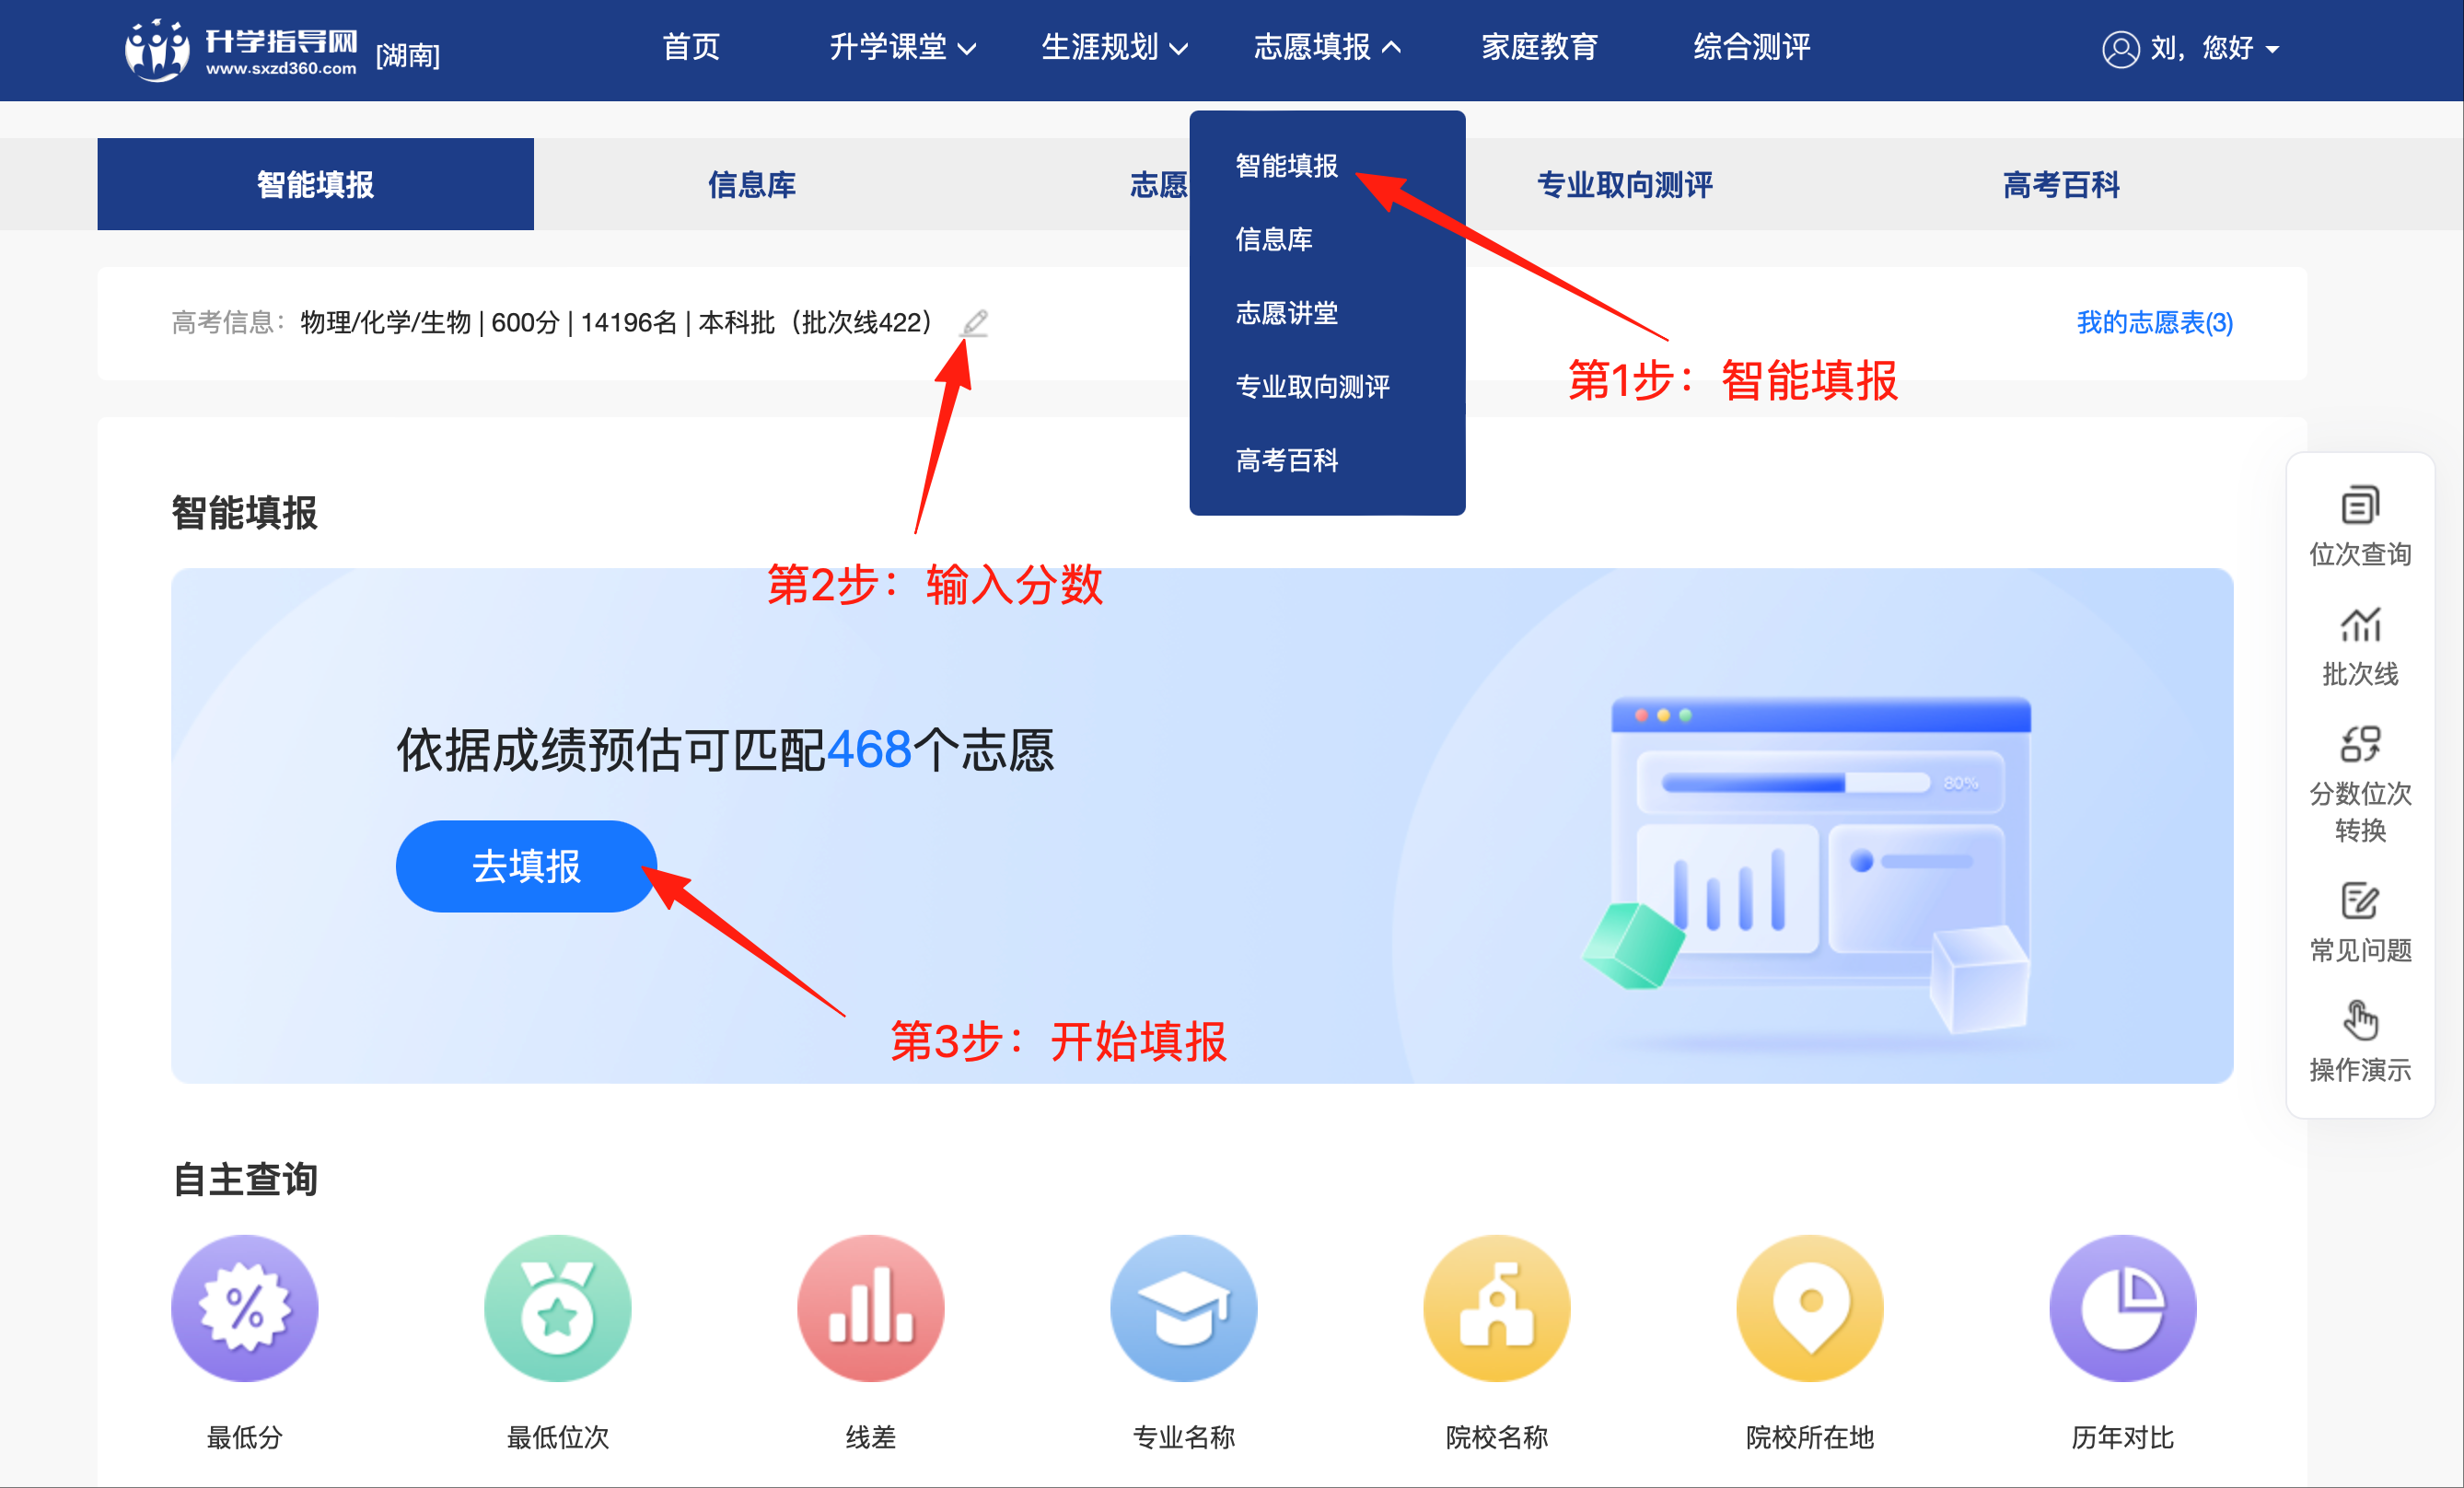Choose 志愿讲堂 in the dropdown menu
Image resolution: width=2464 pixels, height=1488 pixels.
point(1286,313)
